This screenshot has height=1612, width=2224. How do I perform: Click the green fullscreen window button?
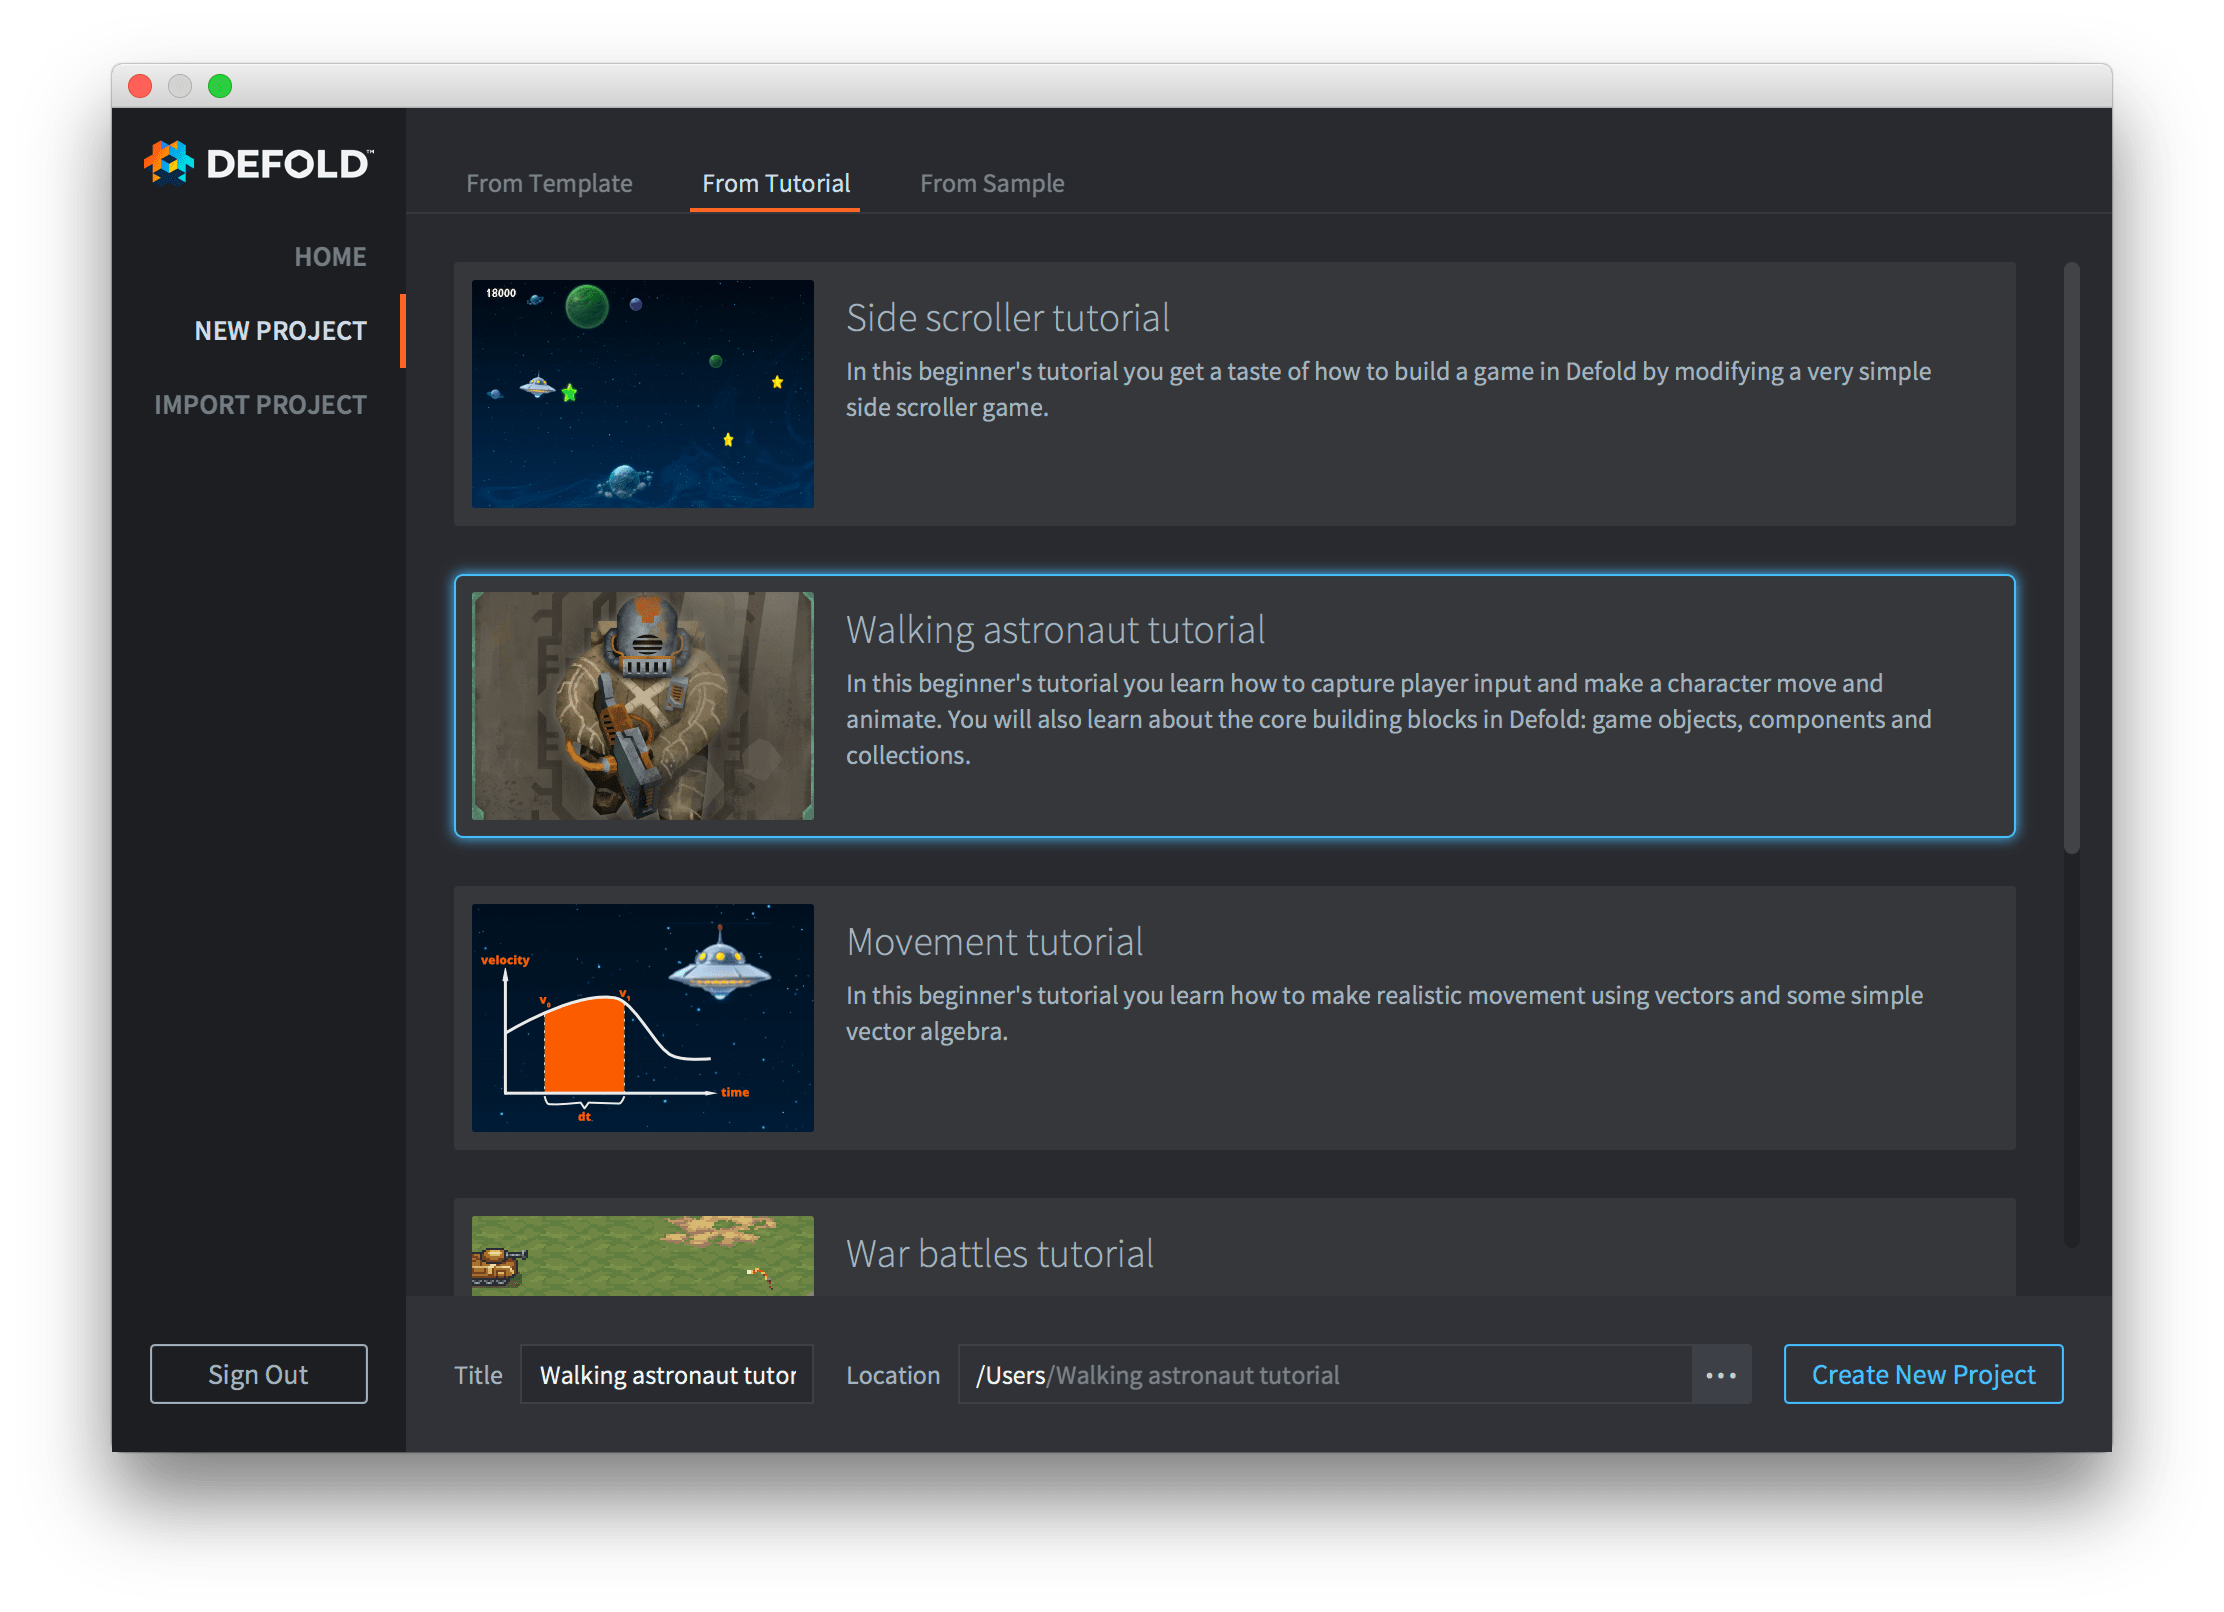pyautogui.click(x=220, y=87)
